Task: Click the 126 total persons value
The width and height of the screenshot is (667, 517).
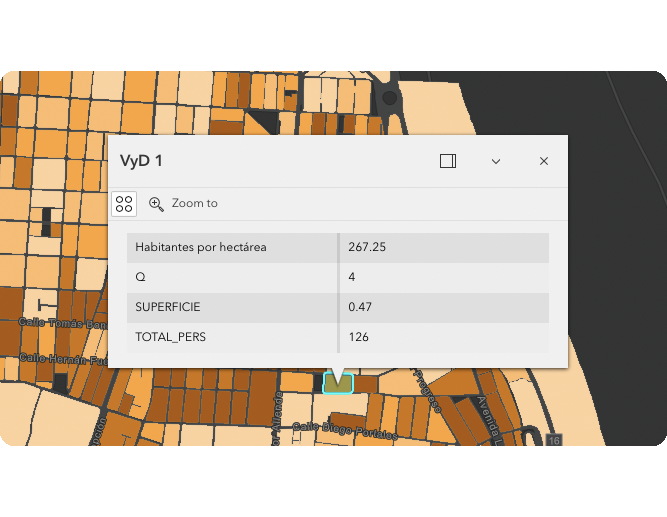Action: tap(358, 337)
